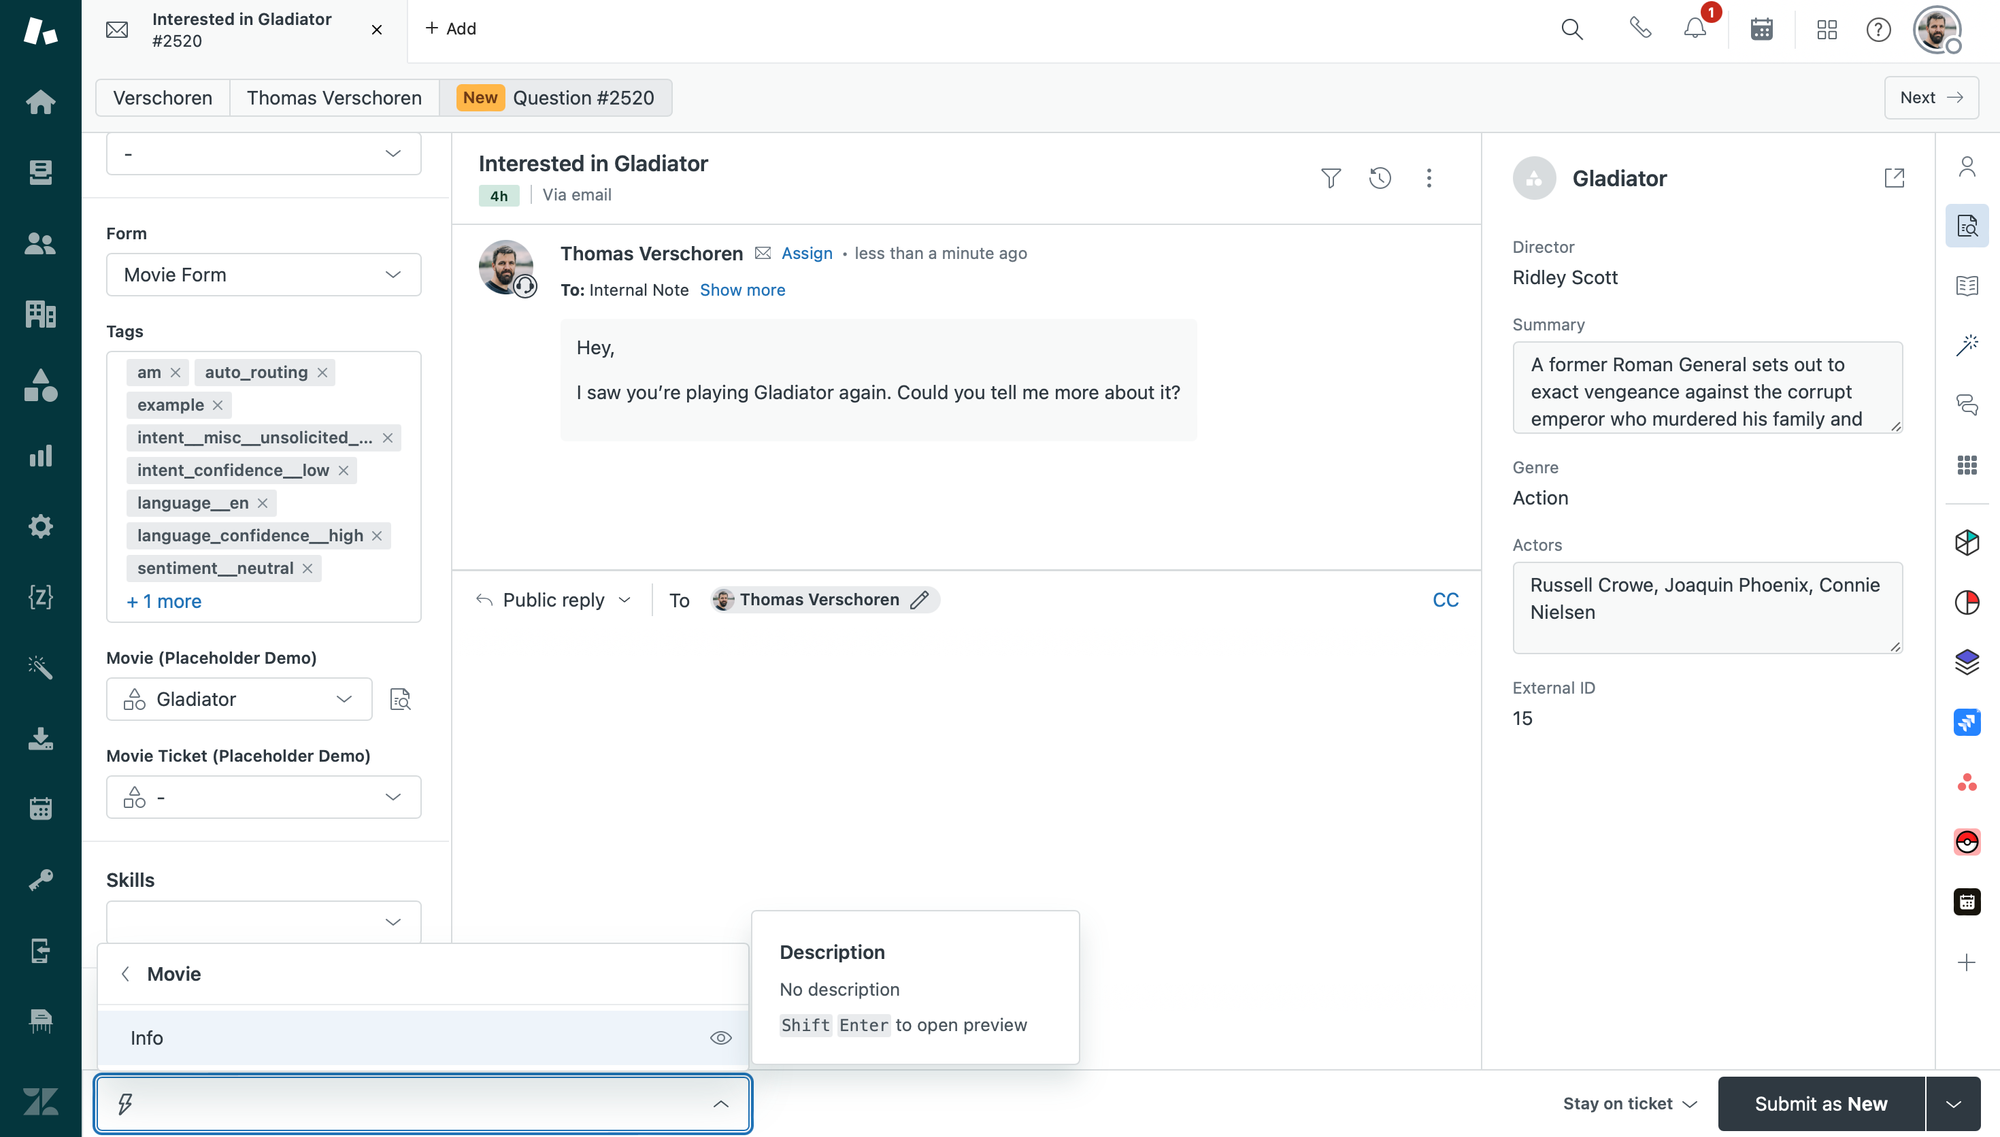This screenshot has width=2000, height=1137.
Task: Click Show more link
Action: pyautogui.click(x=742, y=290)
